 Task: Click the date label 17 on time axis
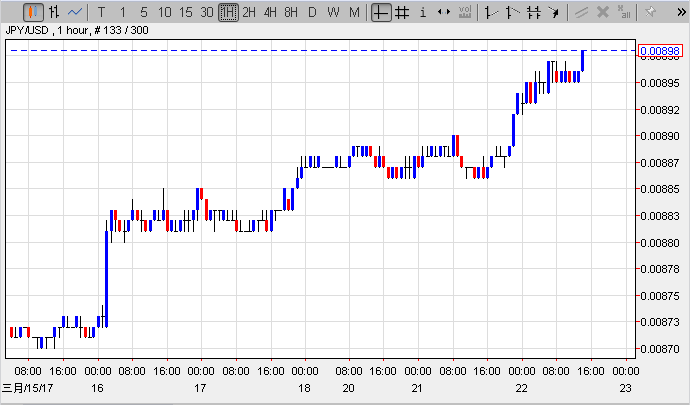[x=200, y=388]
